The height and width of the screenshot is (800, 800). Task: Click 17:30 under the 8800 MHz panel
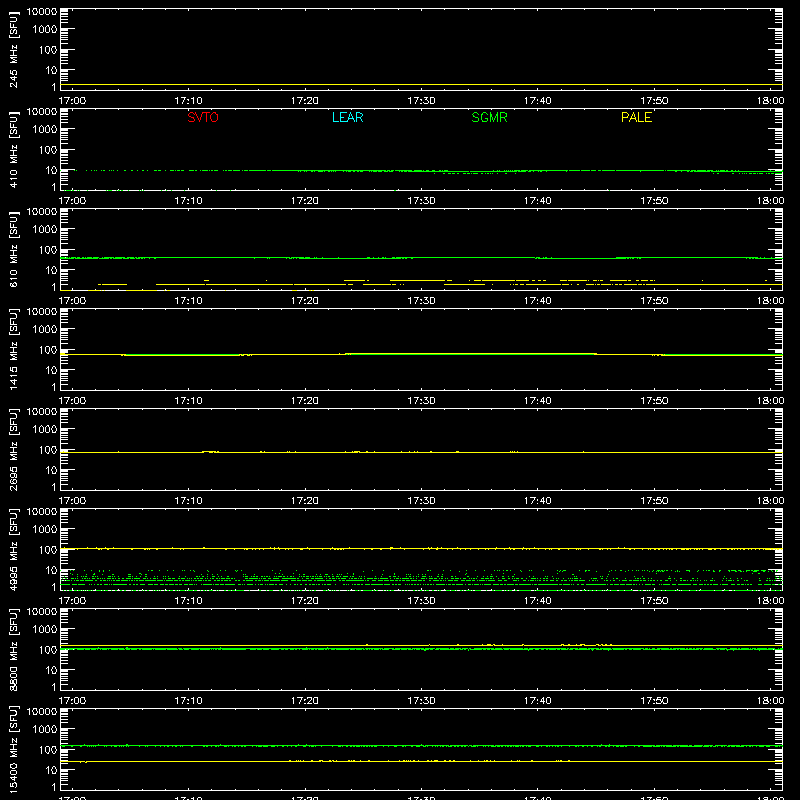(x=421, y=701)
